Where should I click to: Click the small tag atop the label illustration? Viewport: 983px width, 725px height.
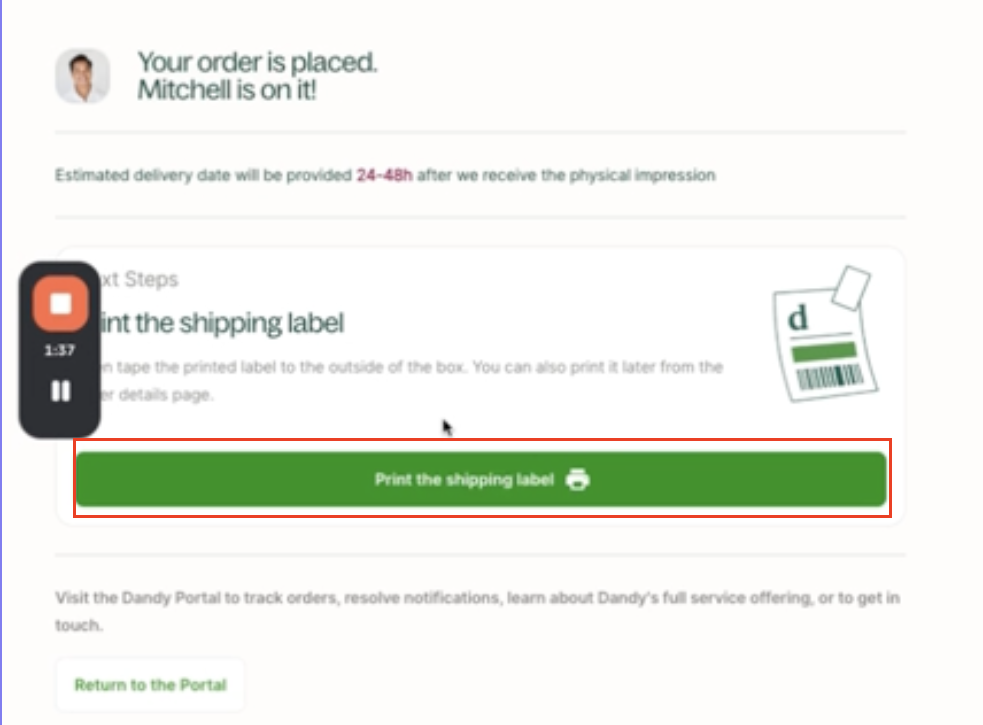[852, 287]
